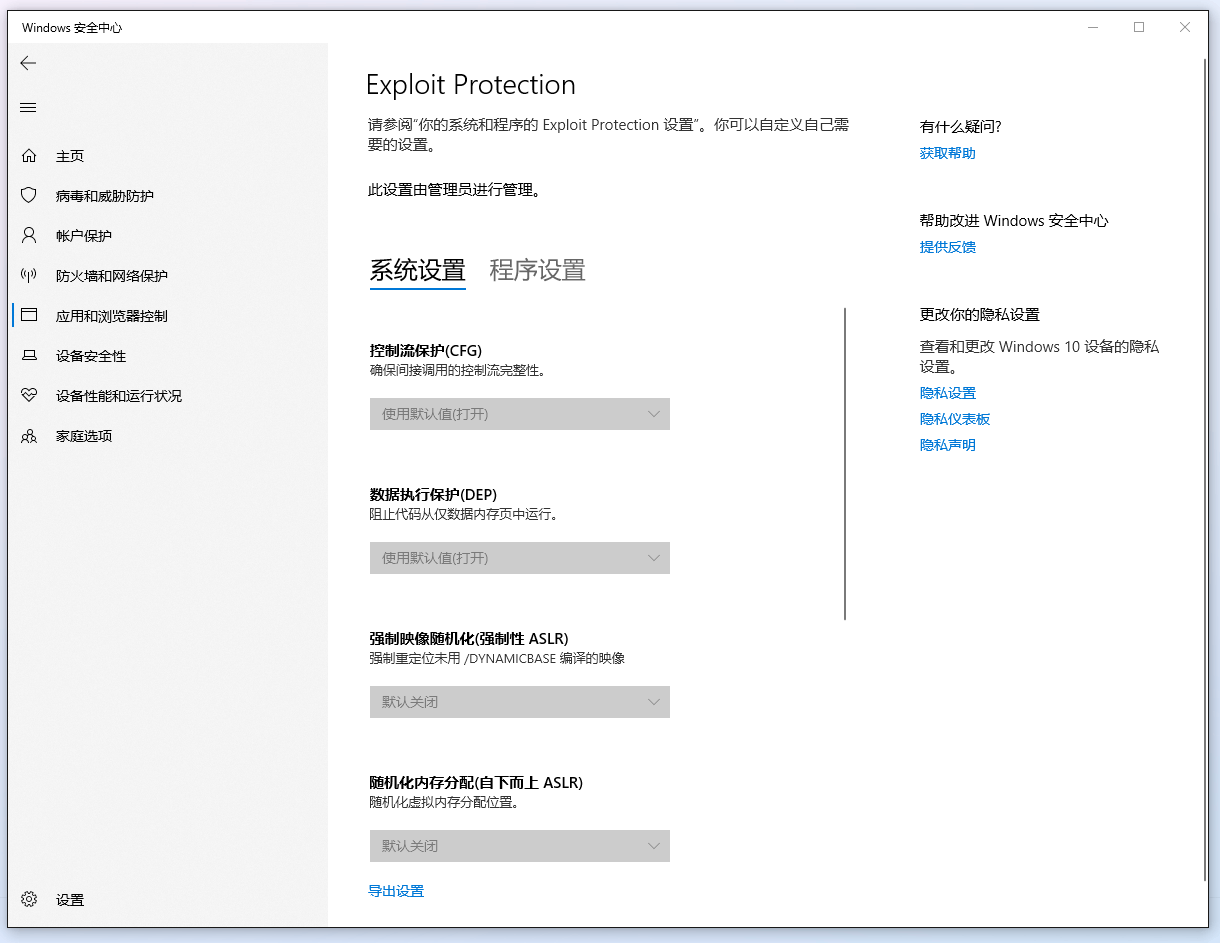Click the 有什么疑问? heading
The image size is (1220, 943).
[961, 126]
